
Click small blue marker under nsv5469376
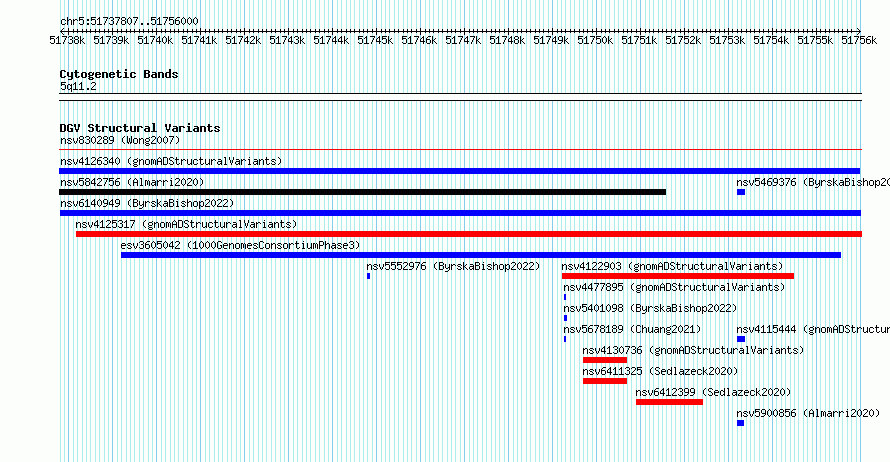pos(741,192)
